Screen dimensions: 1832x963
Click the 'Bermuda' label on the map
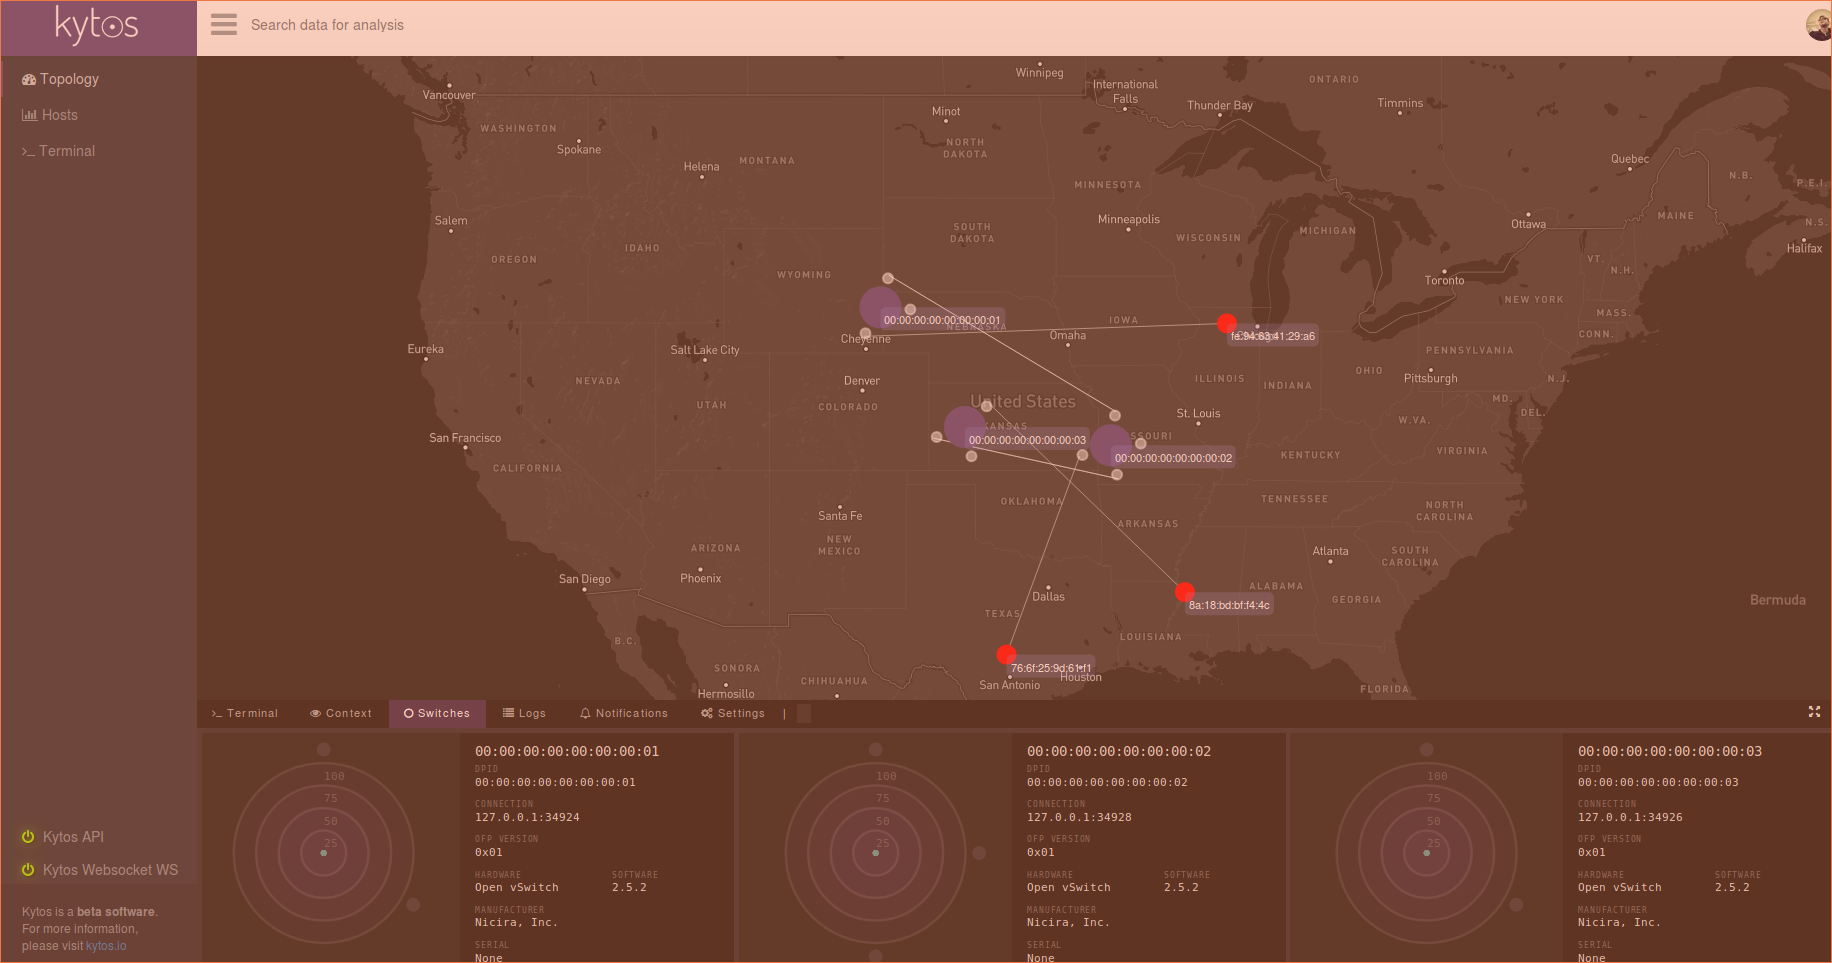coord(1778,600)
